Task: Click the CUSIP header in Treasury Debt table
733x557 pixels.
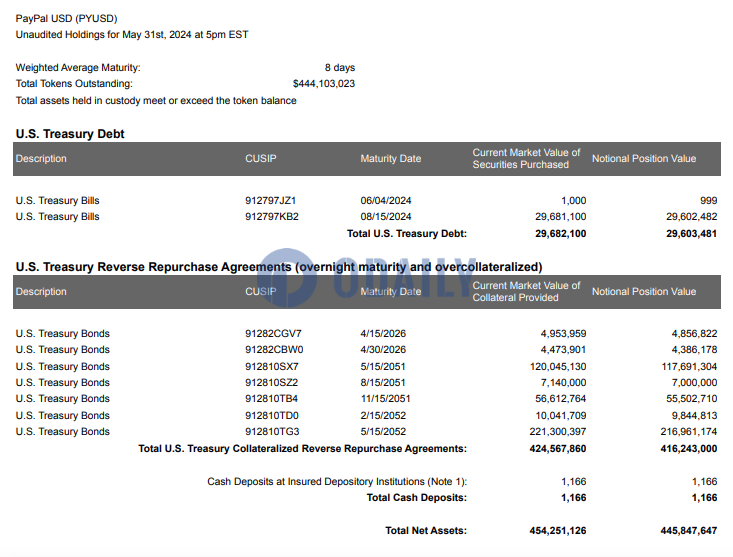Action: [x=260, y=159]
